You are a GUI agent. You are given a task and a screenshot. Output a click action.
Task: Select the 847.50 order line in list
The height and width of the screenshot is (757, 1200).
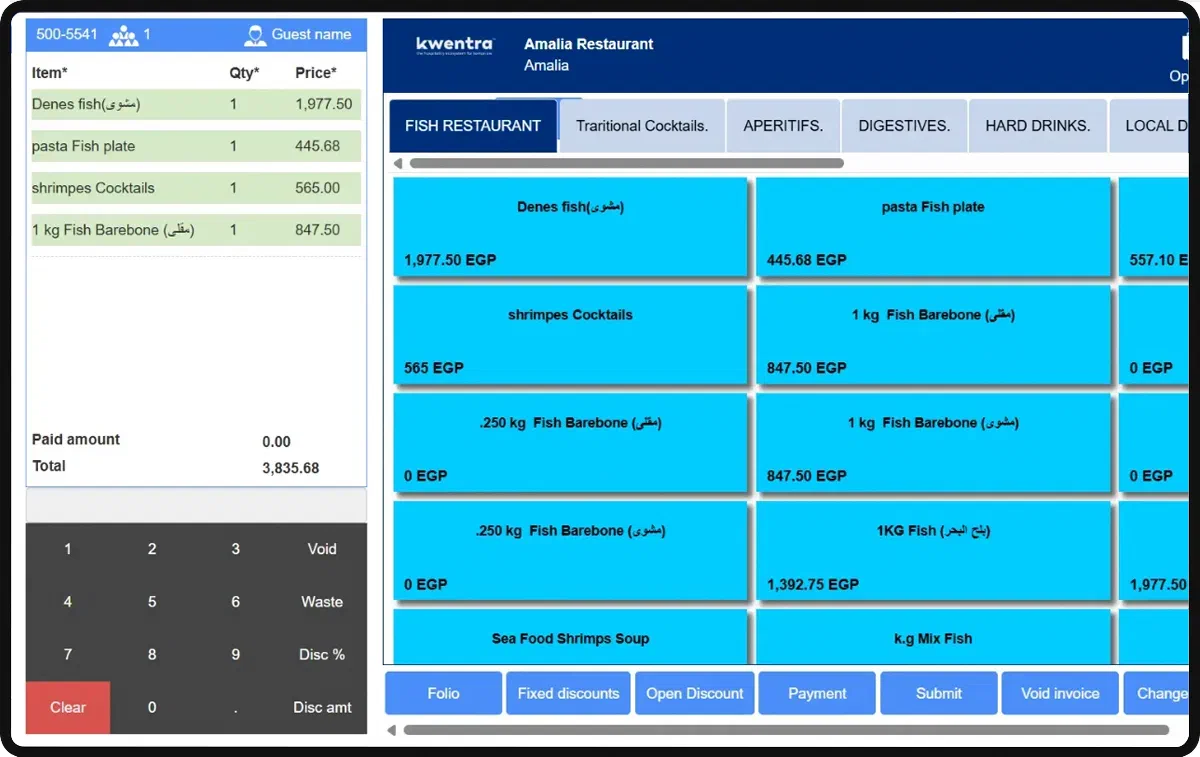(x=196, y=230)
